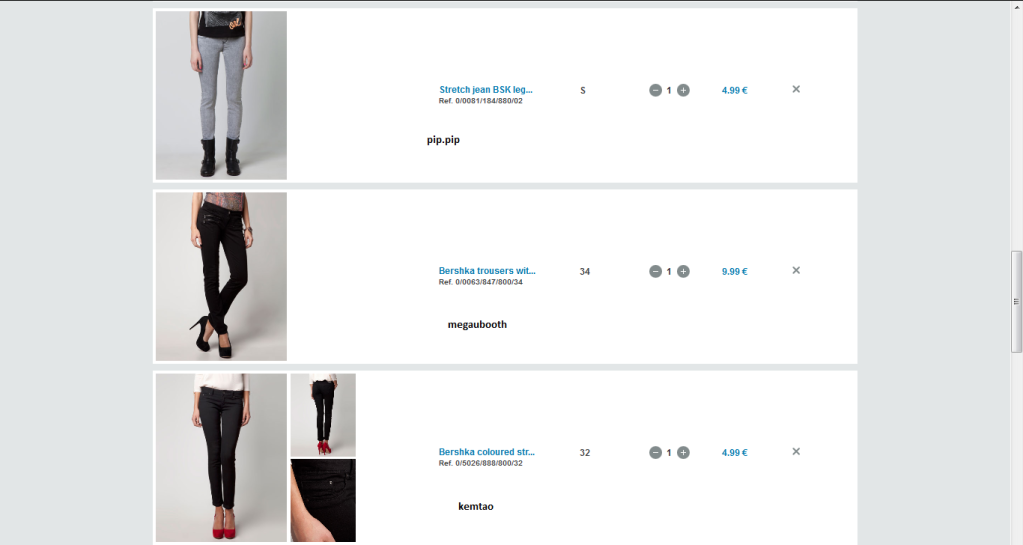Open the Bershka coloured str... product link
Viewport: 1023px width, 545px height.
[x=486, y=452]
